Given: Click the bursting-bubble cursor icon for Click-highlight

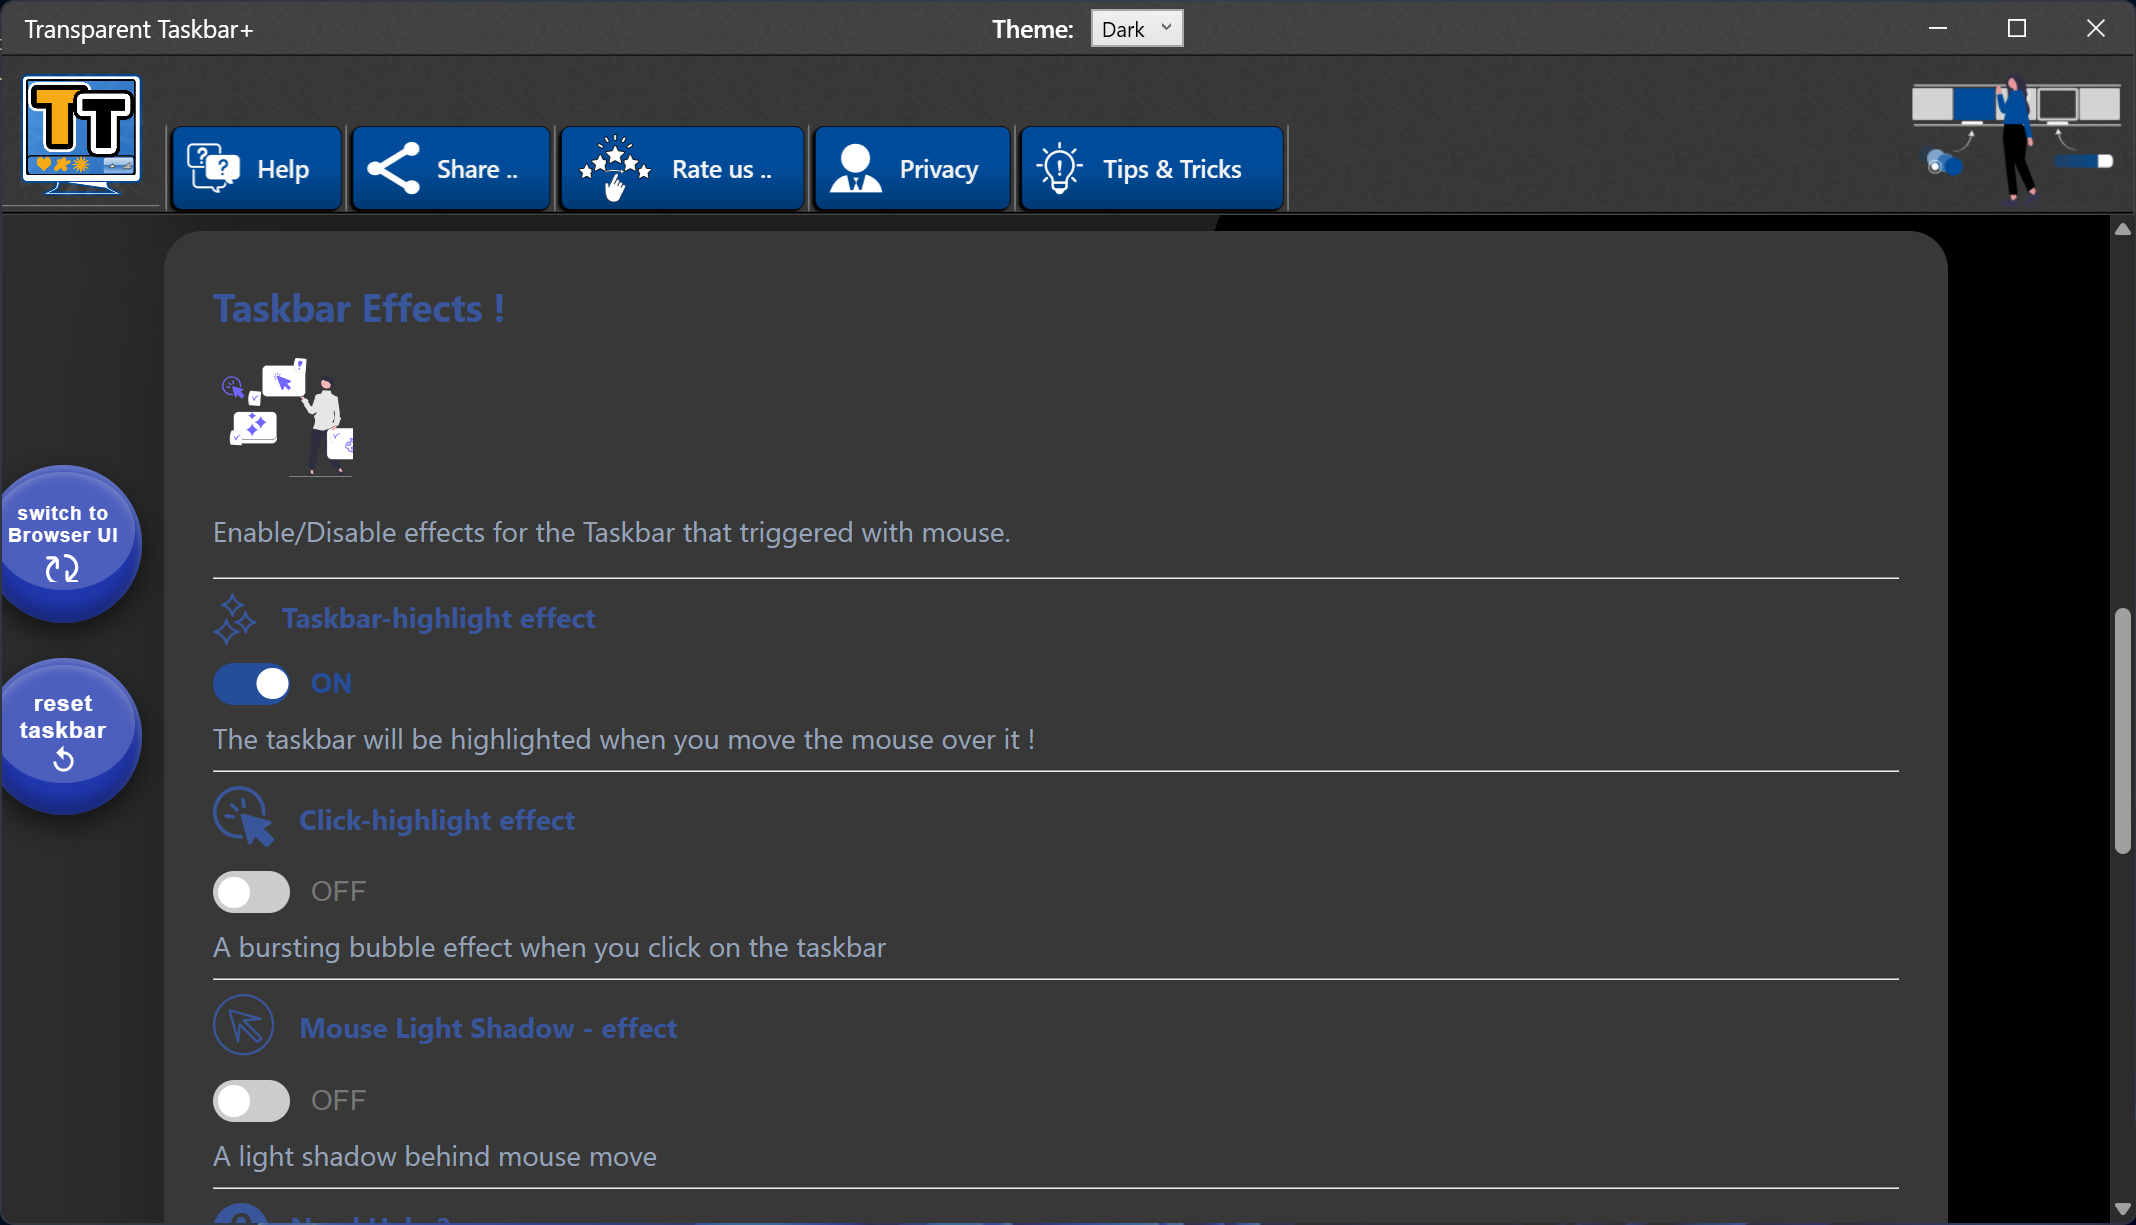Looking at the screenshot, I should (243, 818).
